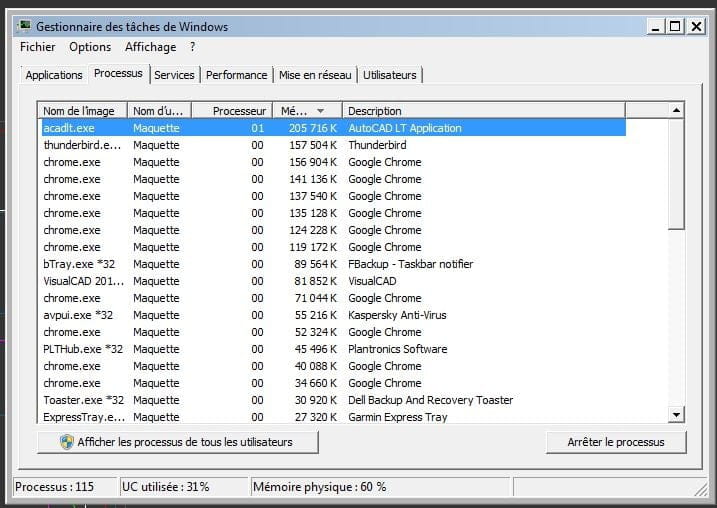Select the PLTHub.exe *32 process

click(x=334, y=349)
